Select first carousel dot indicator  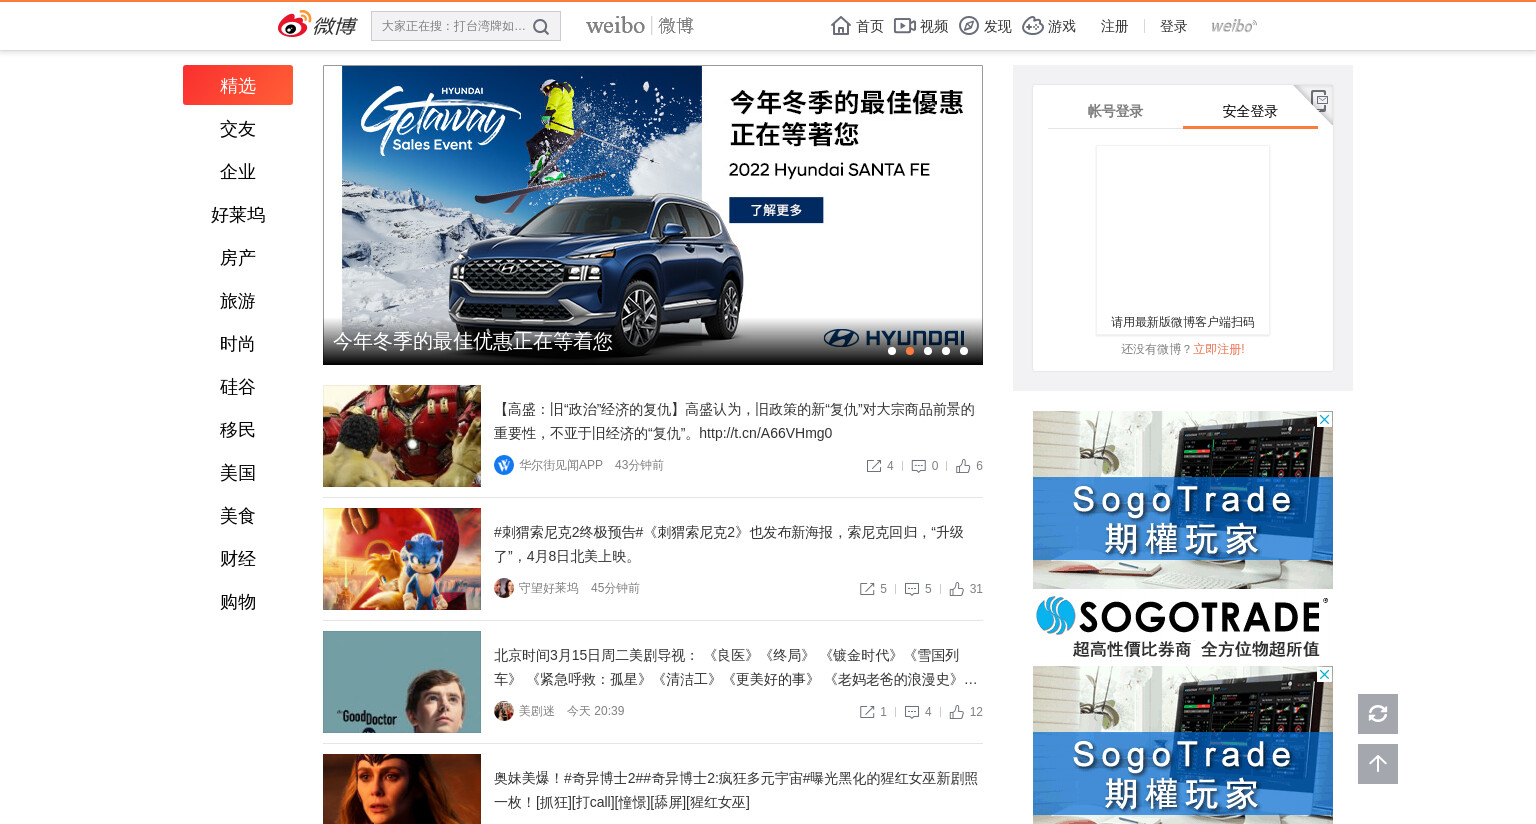click(x=892, y=351)
